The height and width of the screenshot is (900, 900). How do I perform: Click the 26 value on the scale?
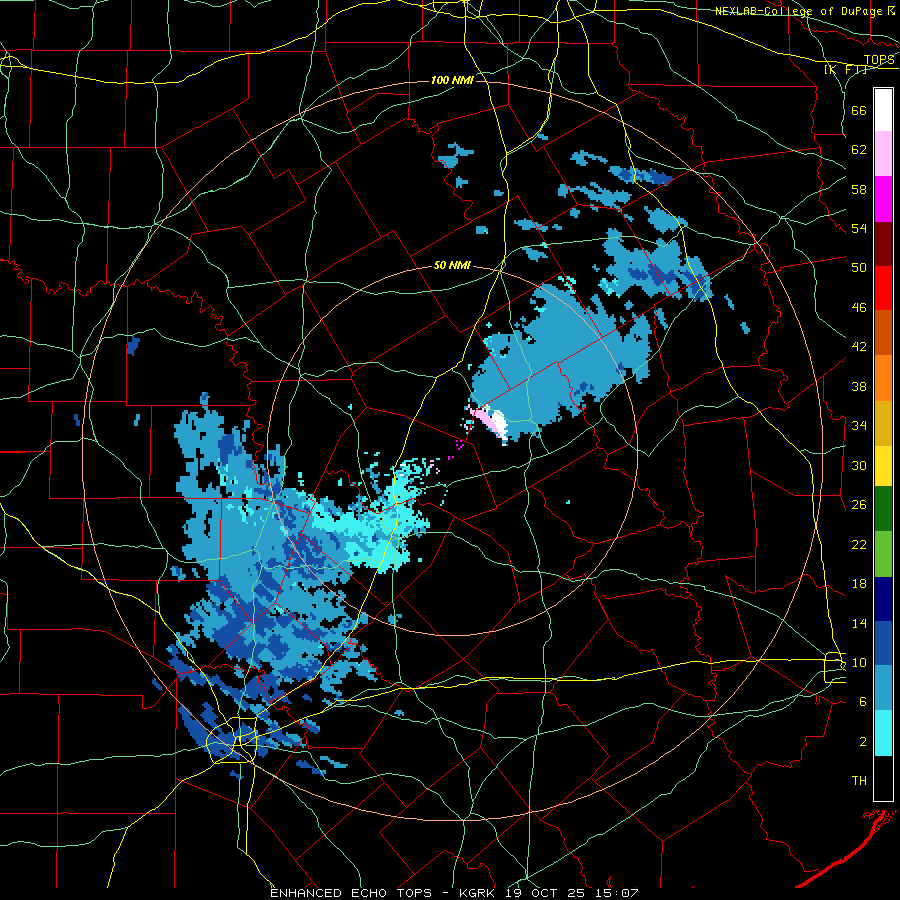pos(859,505)
